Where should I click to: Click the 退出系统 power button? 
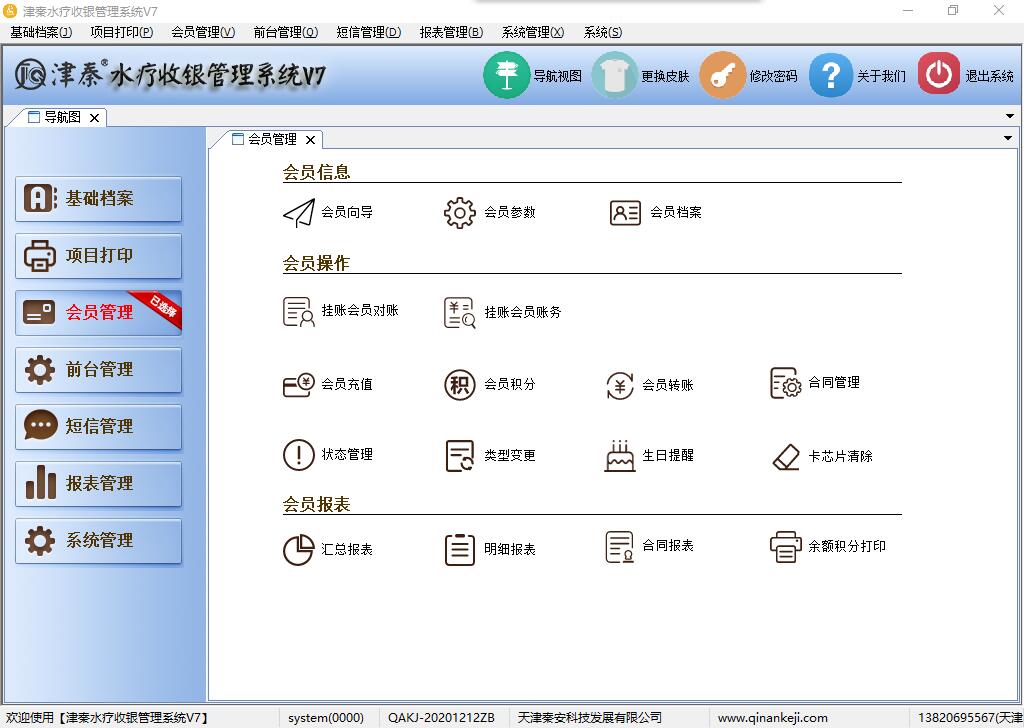[x=939, y=75]
